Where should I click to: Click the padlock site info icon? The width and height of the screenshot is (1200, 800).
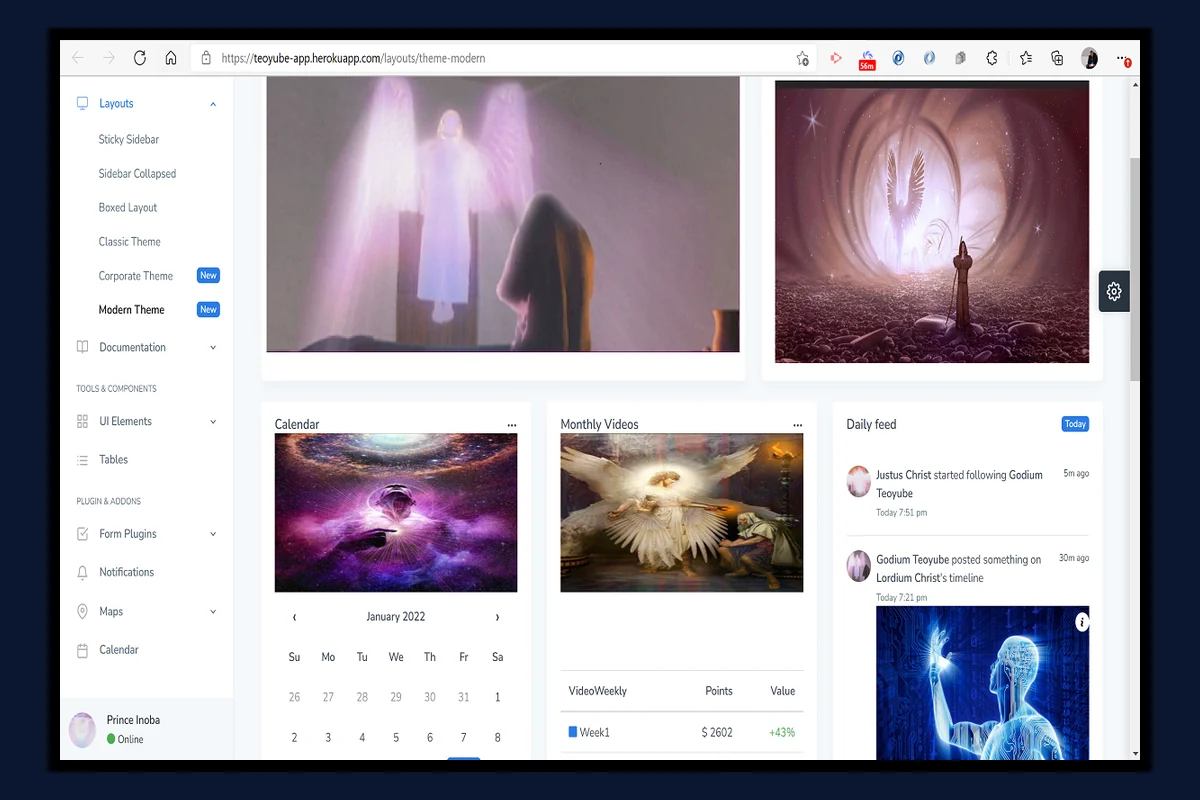pos(206,58)
